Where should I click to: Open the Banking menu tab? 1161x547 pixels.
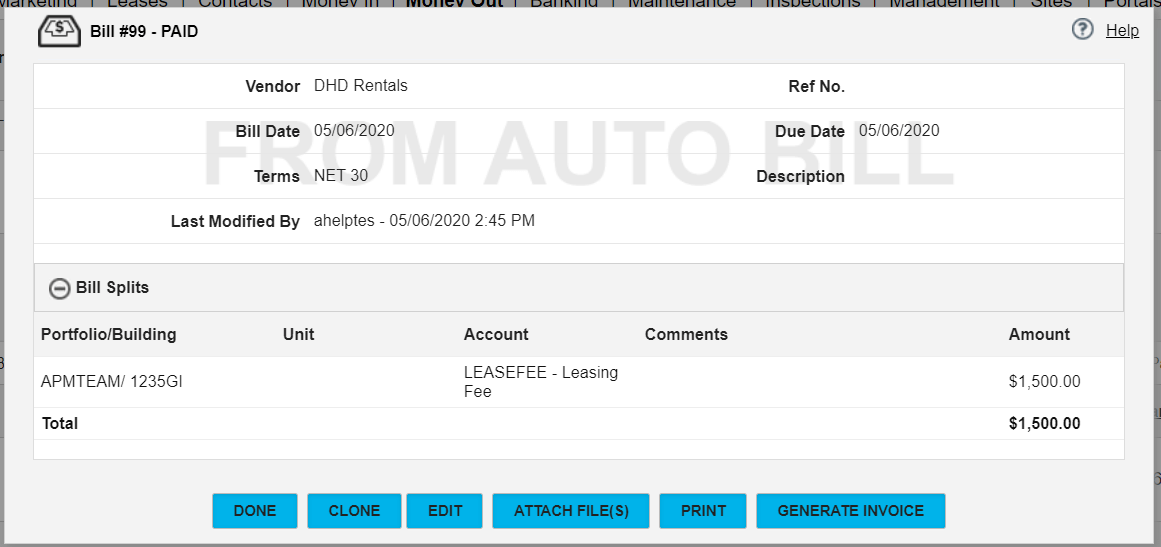pos(565,3)
